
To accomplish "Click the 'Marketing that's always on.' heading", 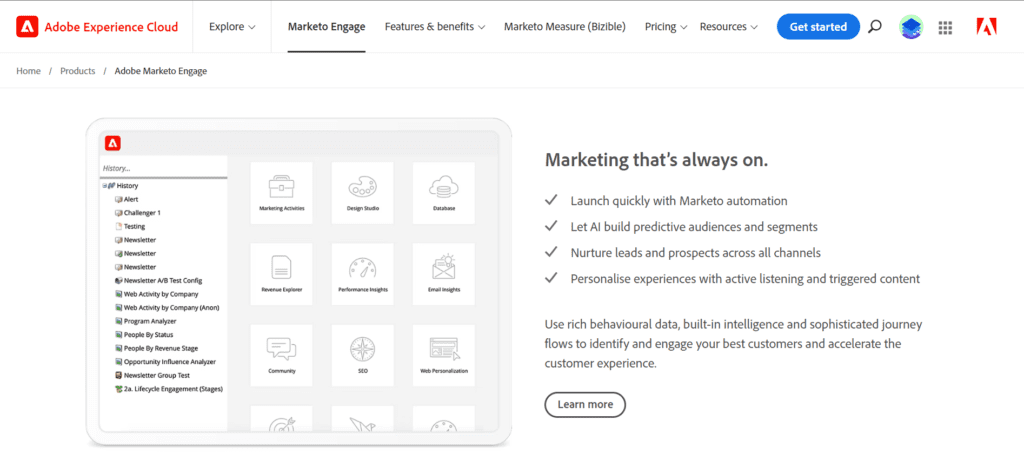I will (656, 160).
